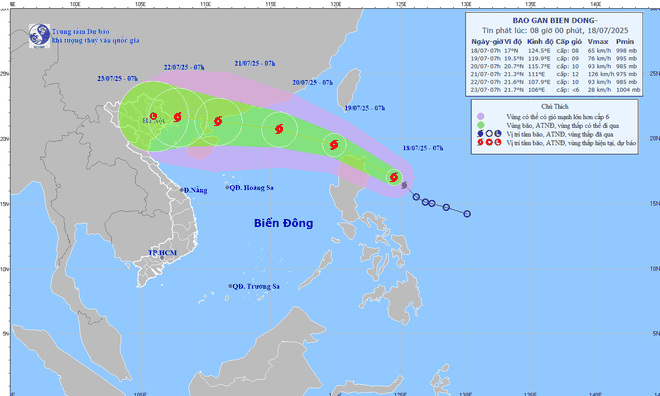Click the storm forecast icon for 21/07/25
This screenshot has width=660, height=396.
218,121
